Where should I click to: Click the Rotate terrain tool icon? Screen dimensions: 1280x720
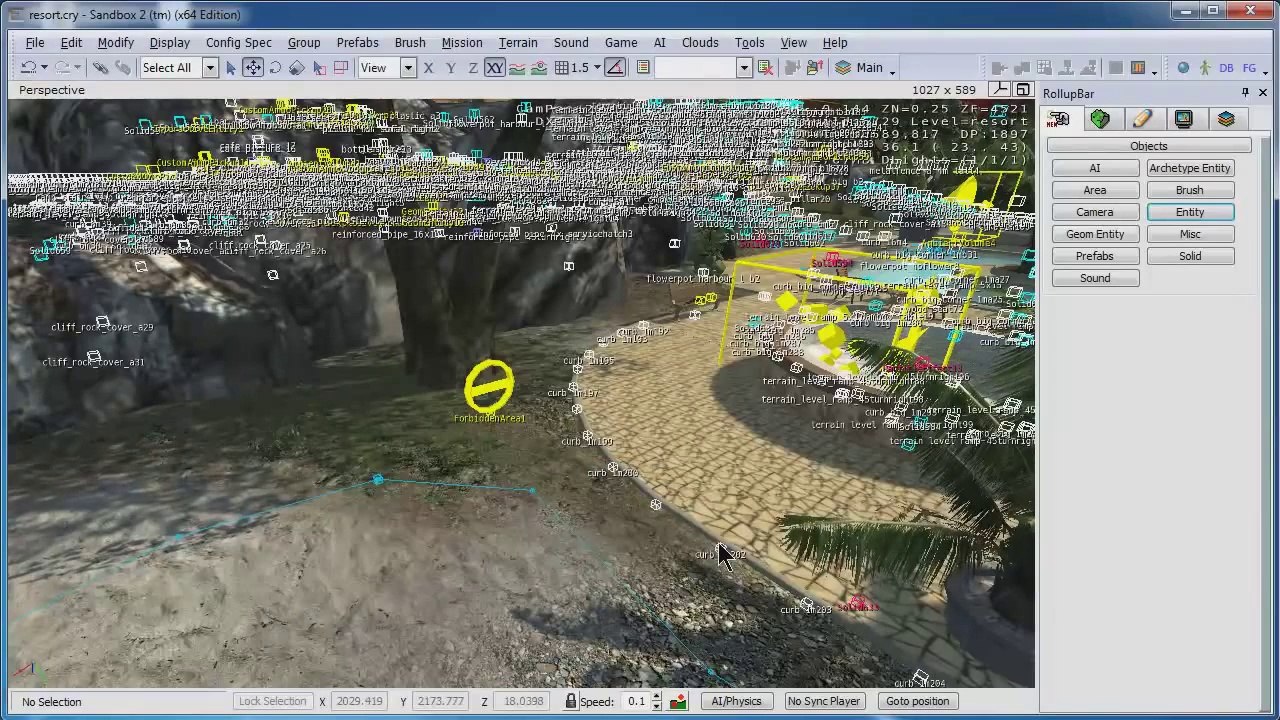tap(341, 68)
